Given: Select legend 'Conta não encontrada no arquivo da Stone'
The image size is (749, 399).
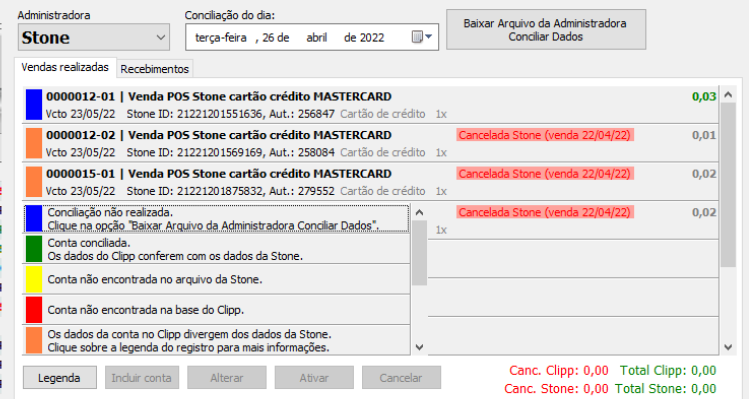Looking at the screenshot, I should (216, 280).
